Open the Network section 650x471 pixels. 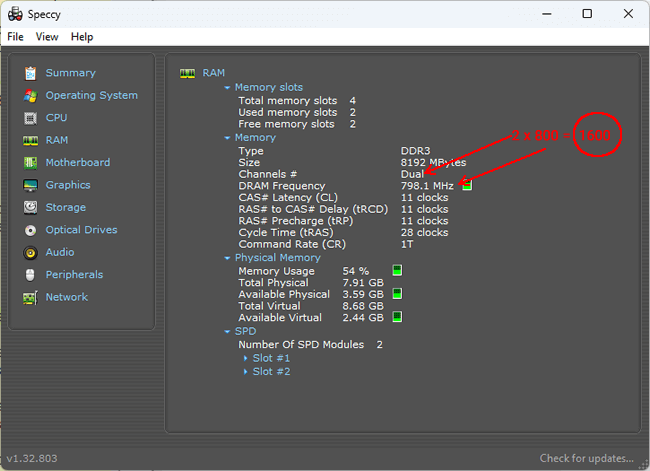click(66, 297)
